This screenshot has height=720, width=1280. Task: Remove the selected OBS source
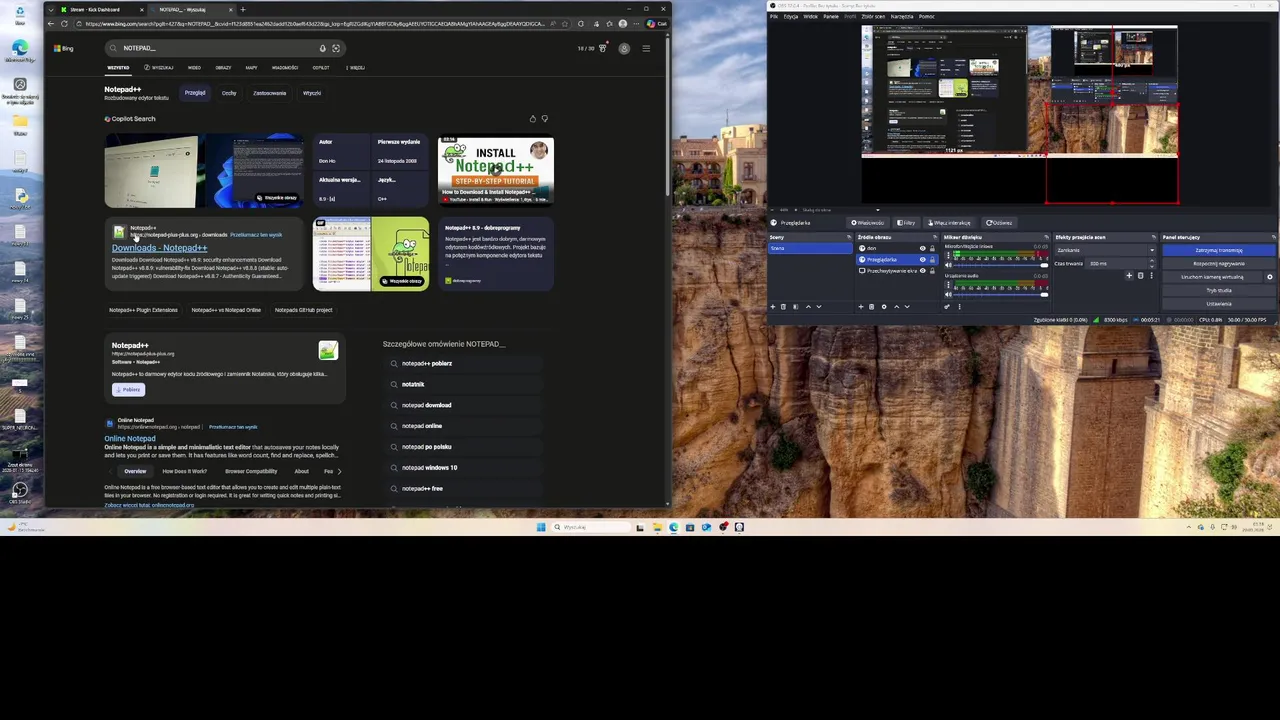click(871, 307)
